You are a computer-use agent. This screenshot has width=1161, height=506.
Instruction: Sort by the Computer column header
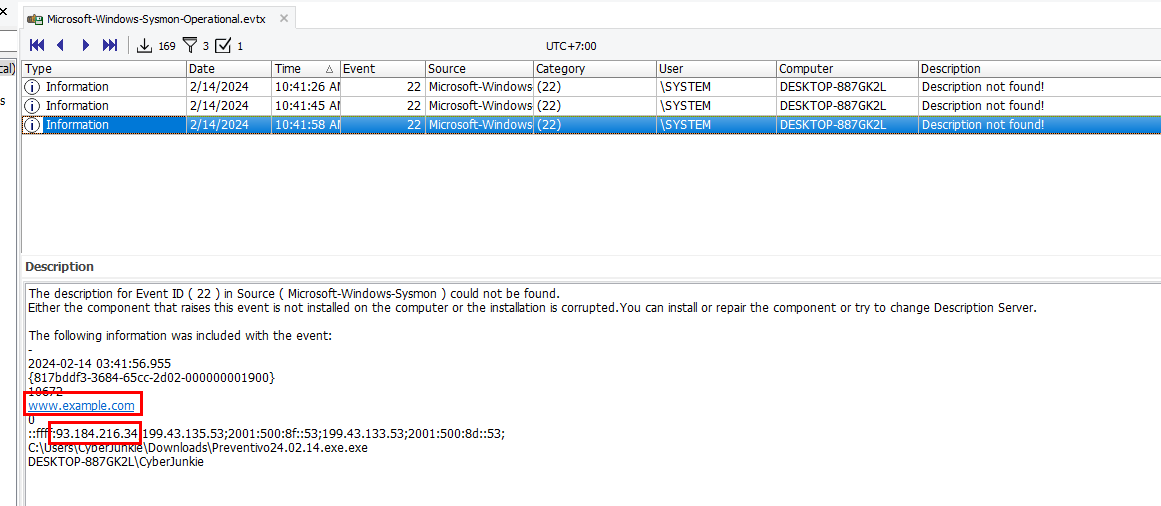pyautogui.click(x=847, y=68)
